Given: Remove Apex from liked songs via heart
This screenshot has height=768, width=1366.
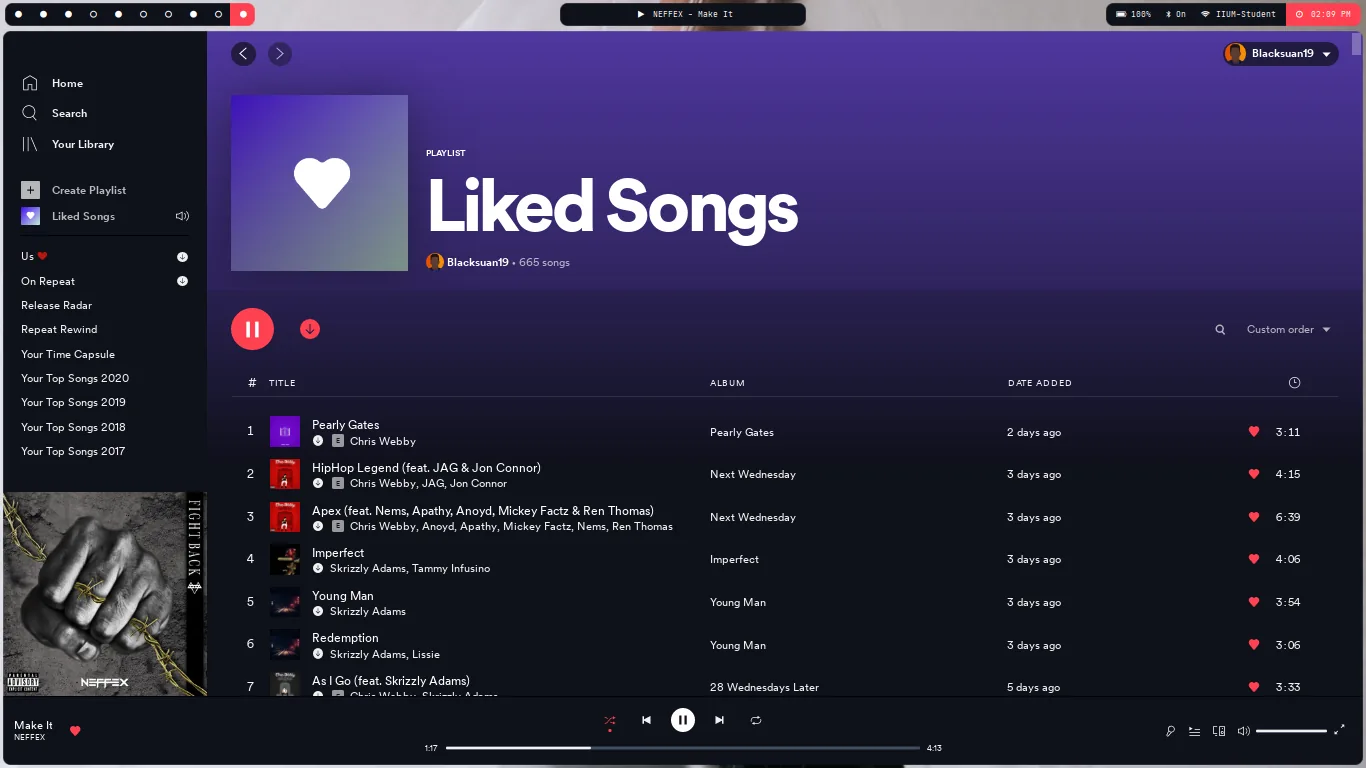Looking at the screenshot, I should tap(1254, 517).
